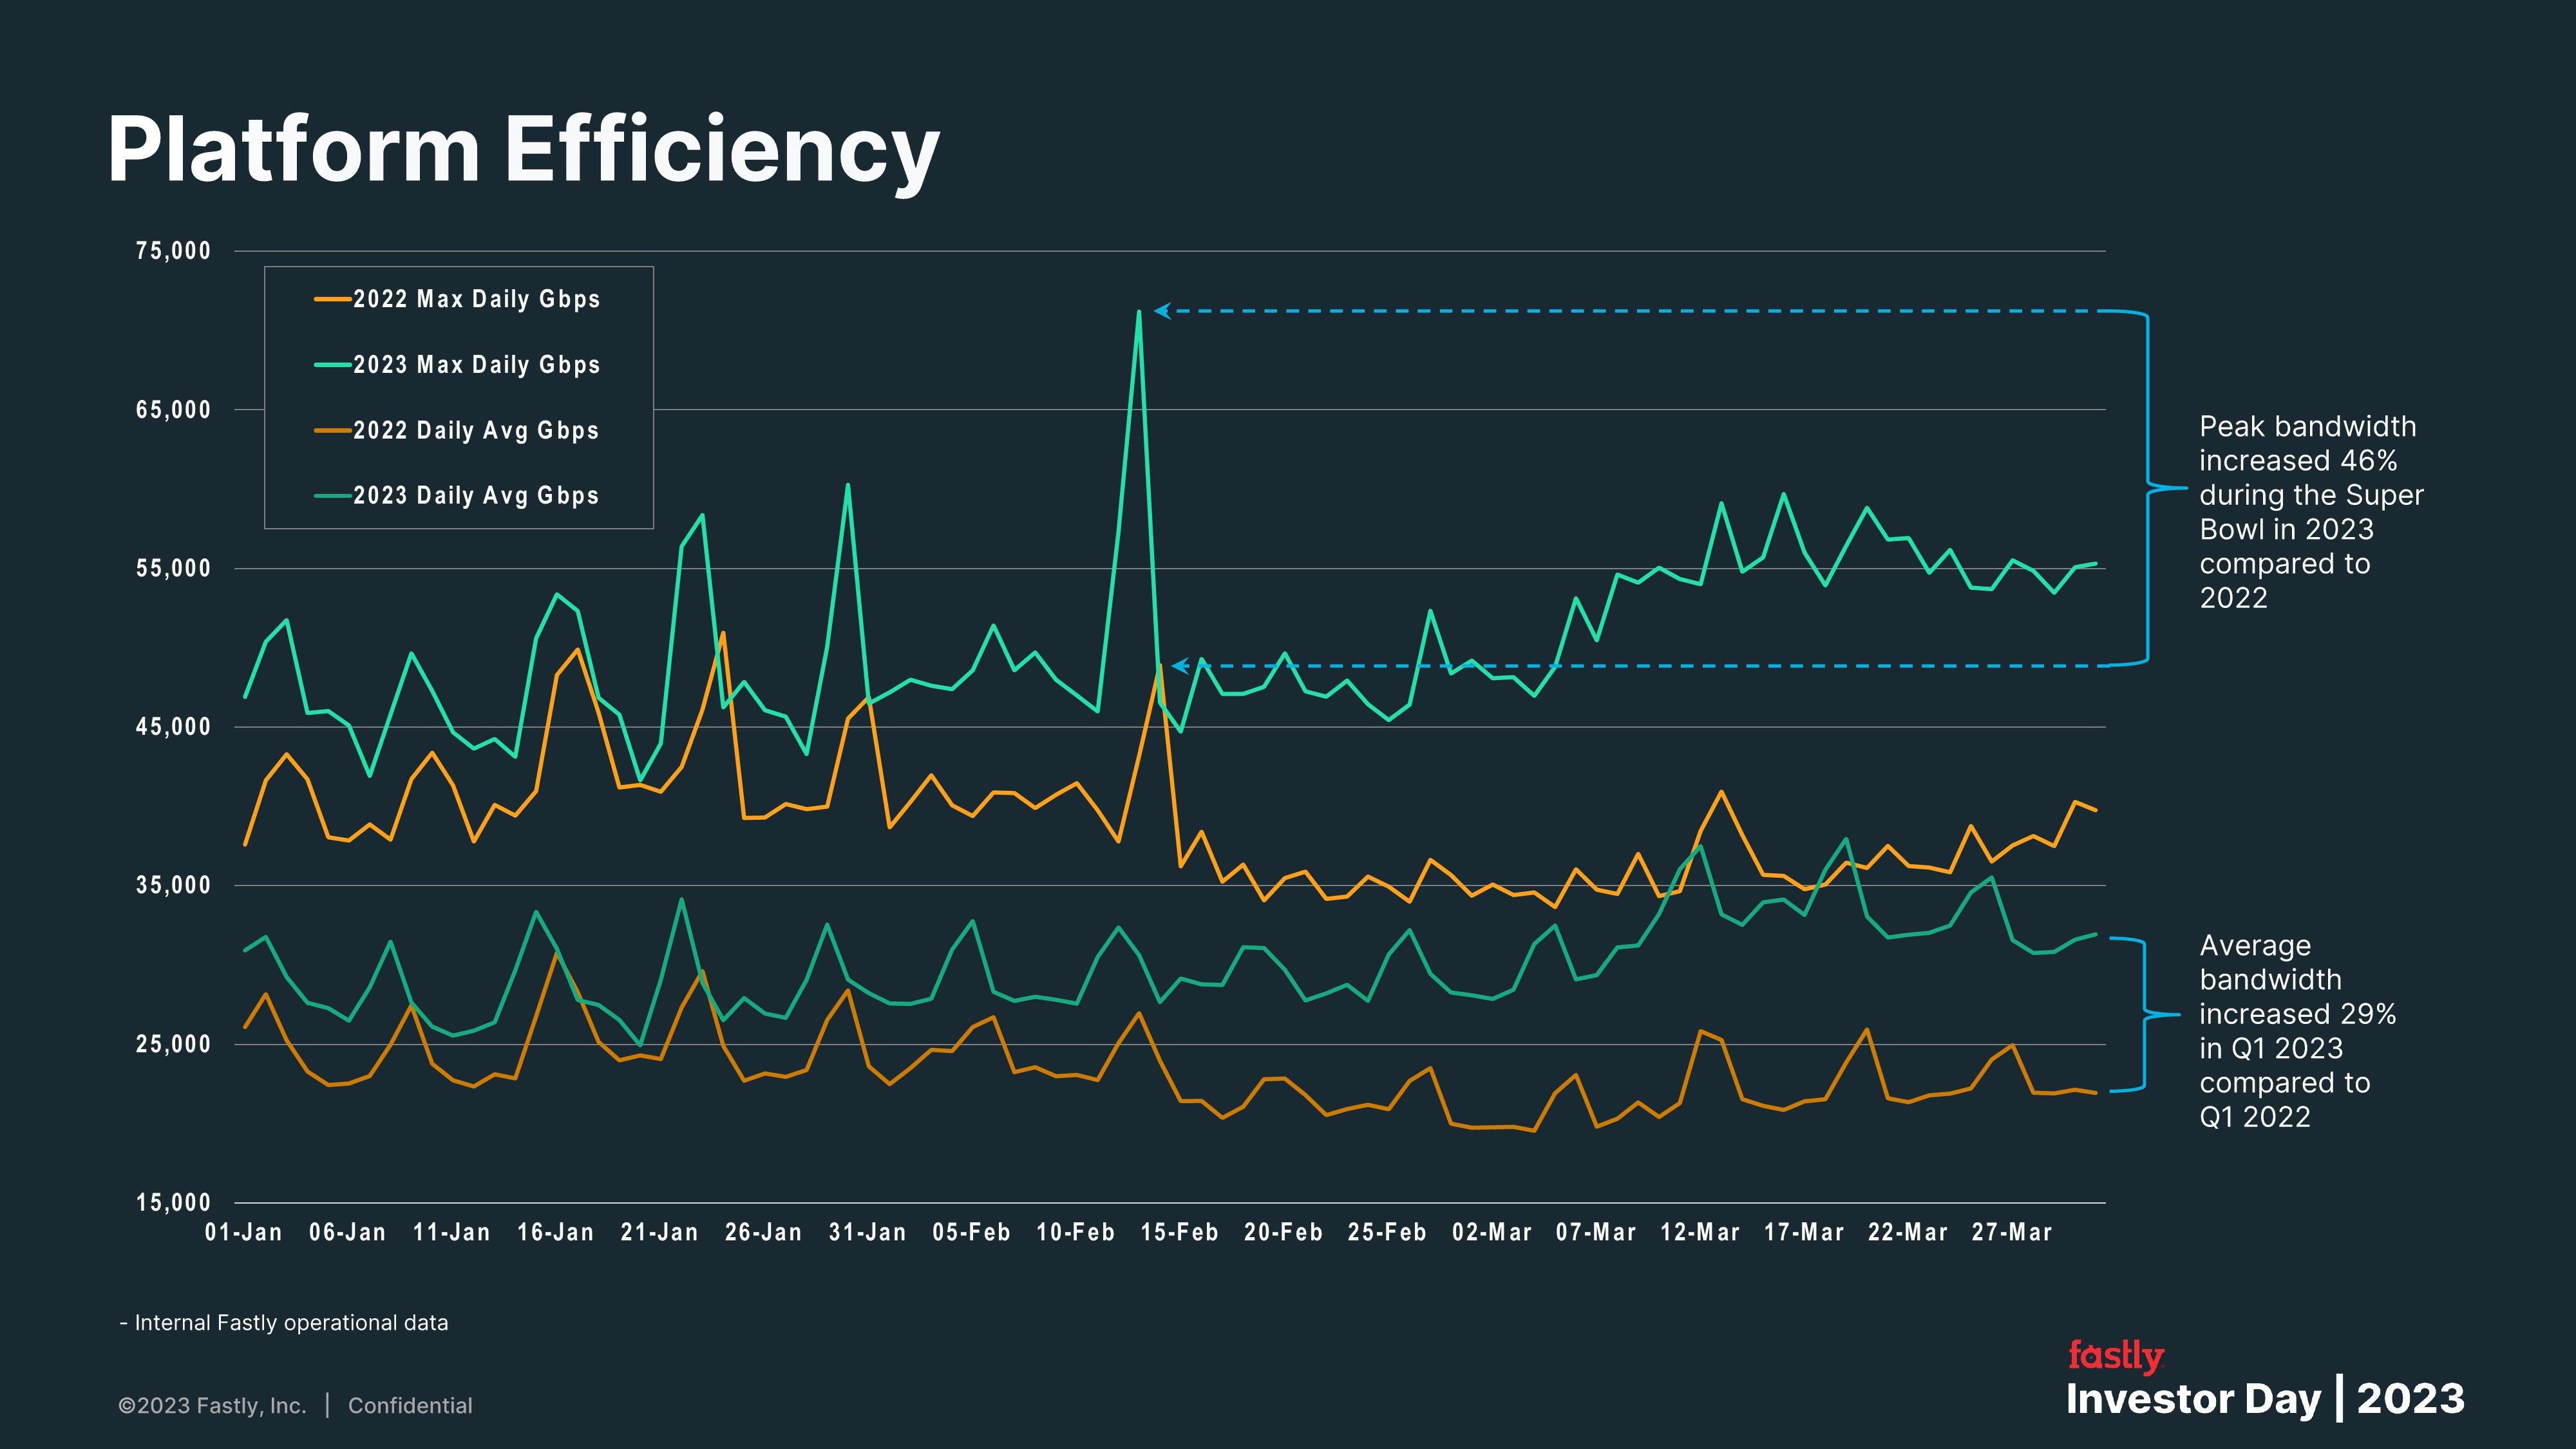Click the 31-Jan 2023 max spike point

848,485
